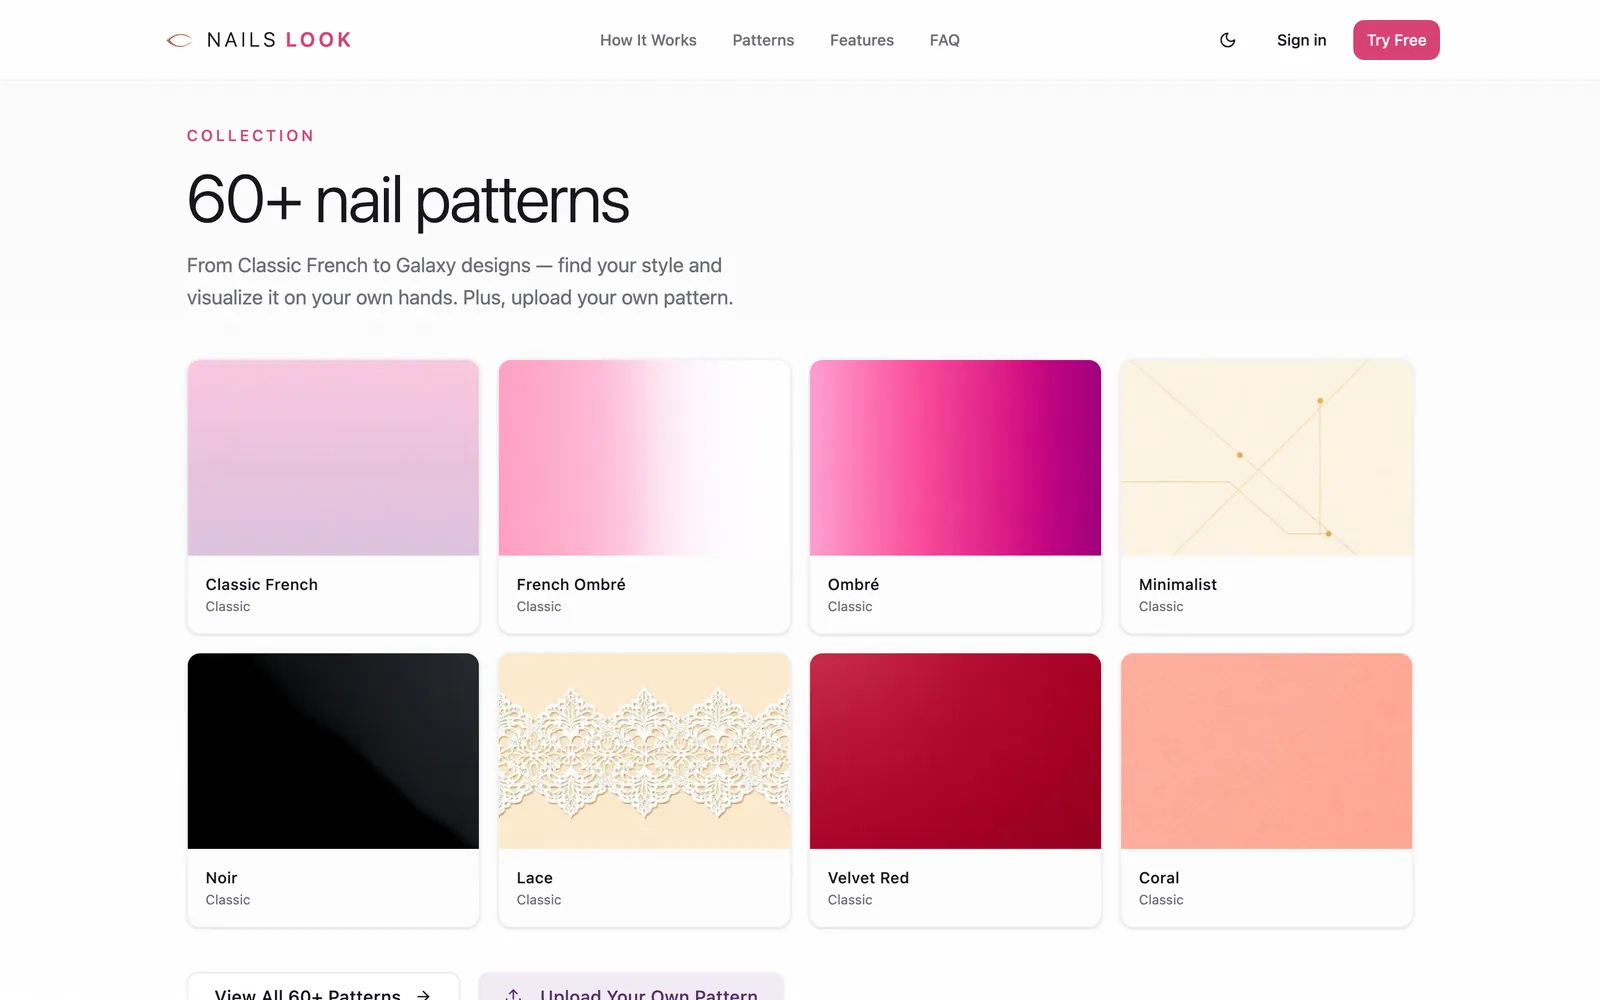Open the FAQ nav link

(x=945, y=40)
